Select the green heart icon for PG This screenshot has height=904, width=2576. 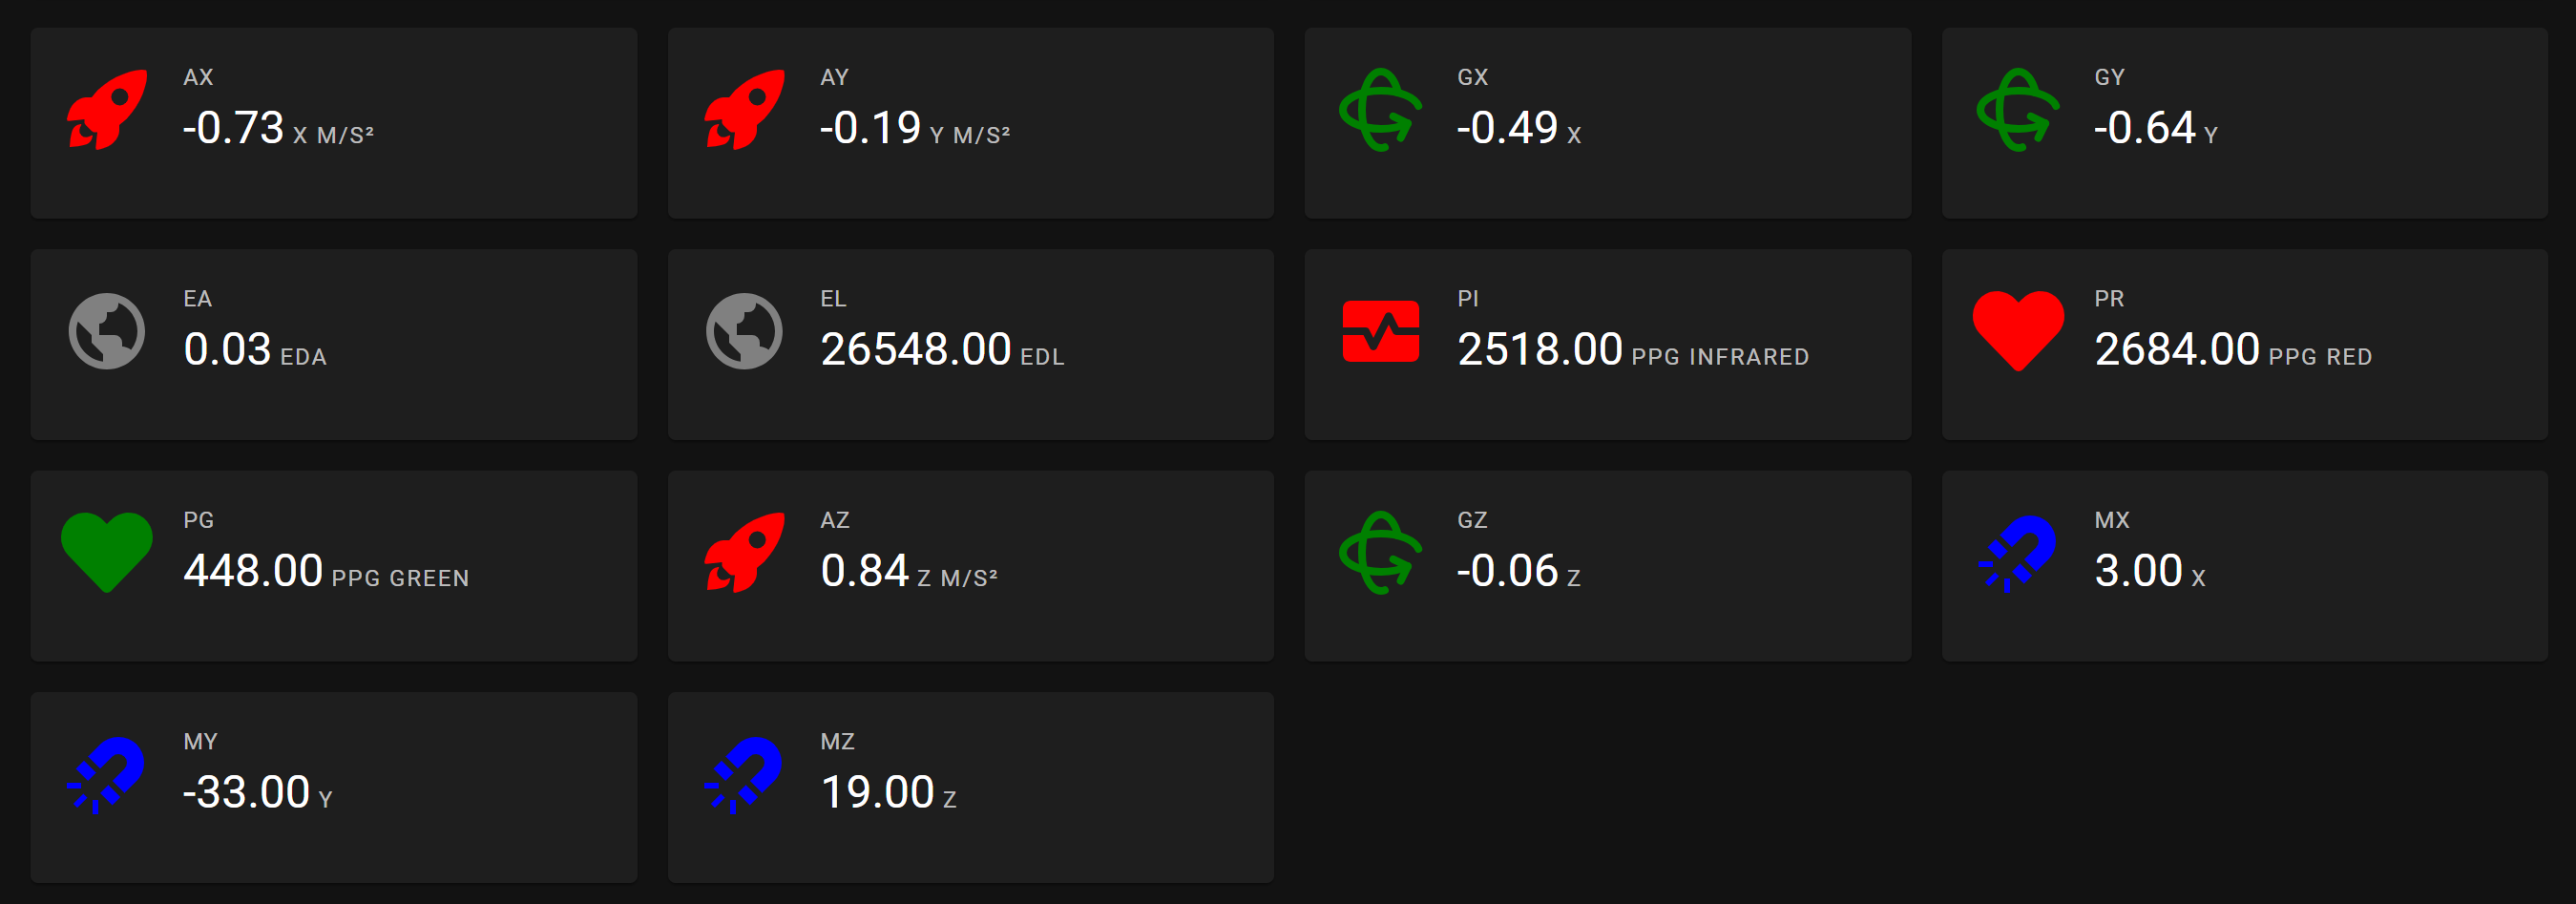pyautogui.click(x=107, y=553)
